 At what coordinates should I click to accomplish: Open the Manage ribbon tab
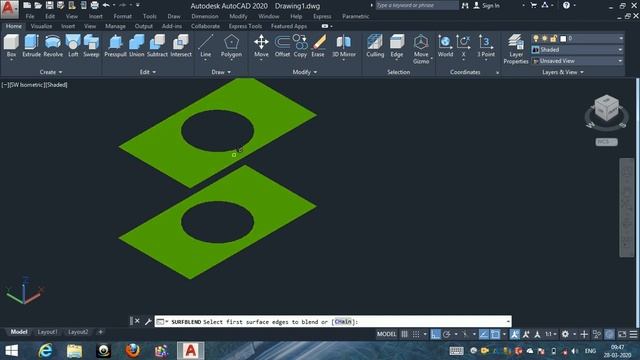pos(115,26)
